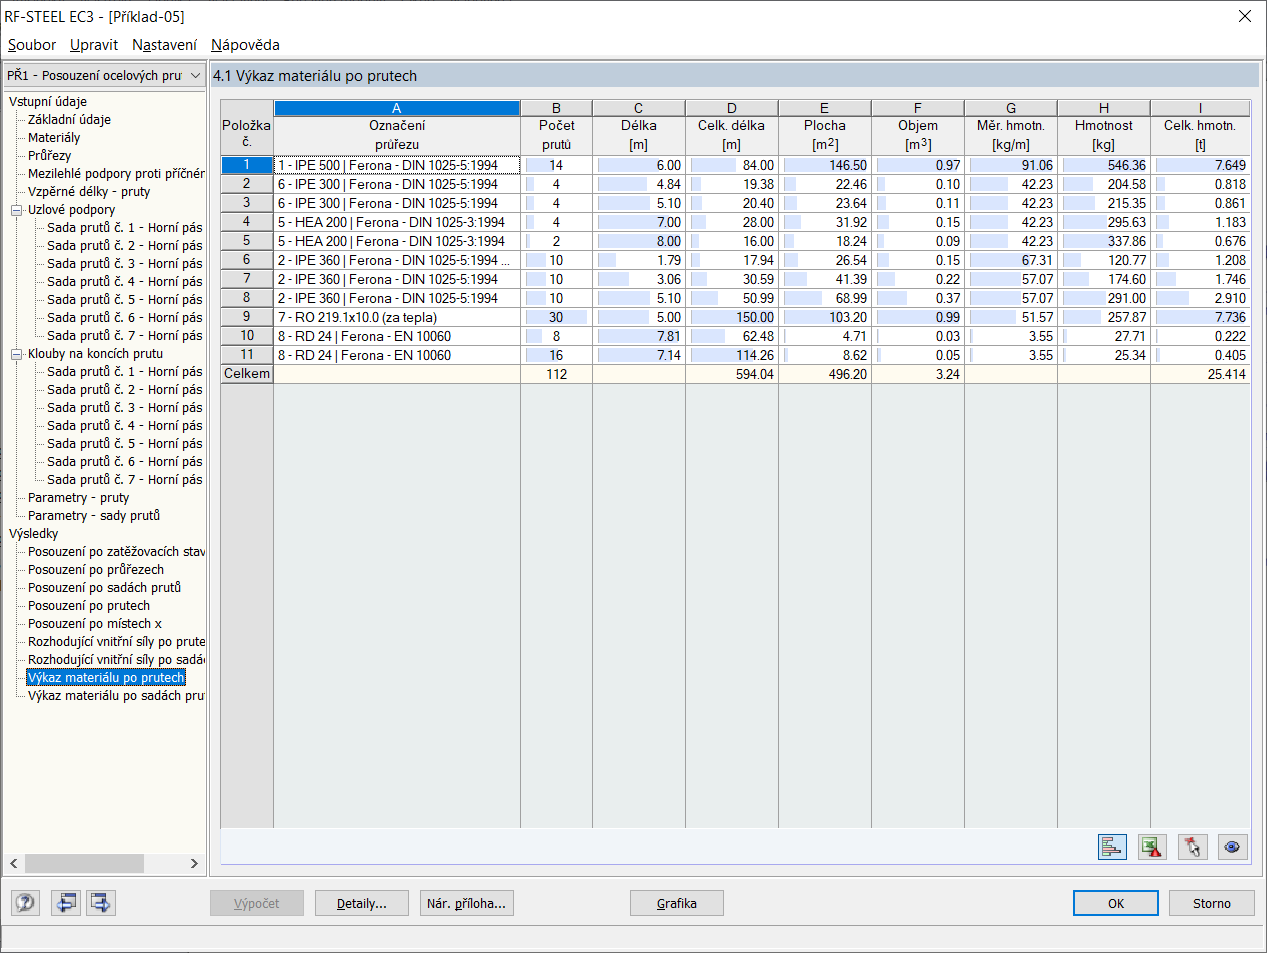The image size is (1267, 953).
Task: Open Průřezy tree item
Action: pyautogui.click(x=49, y=156)
